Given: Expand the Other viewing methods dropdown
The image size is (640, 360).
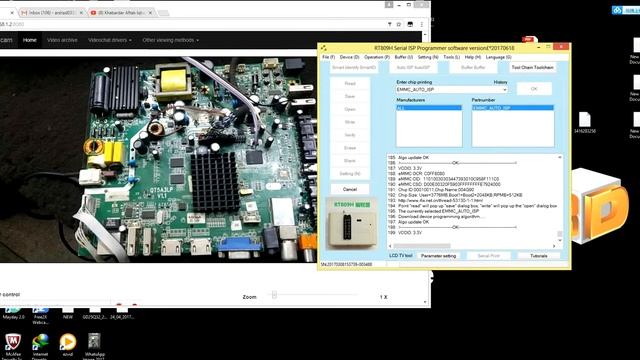Looking at the screenshot, I should click(x=171, y=40).
